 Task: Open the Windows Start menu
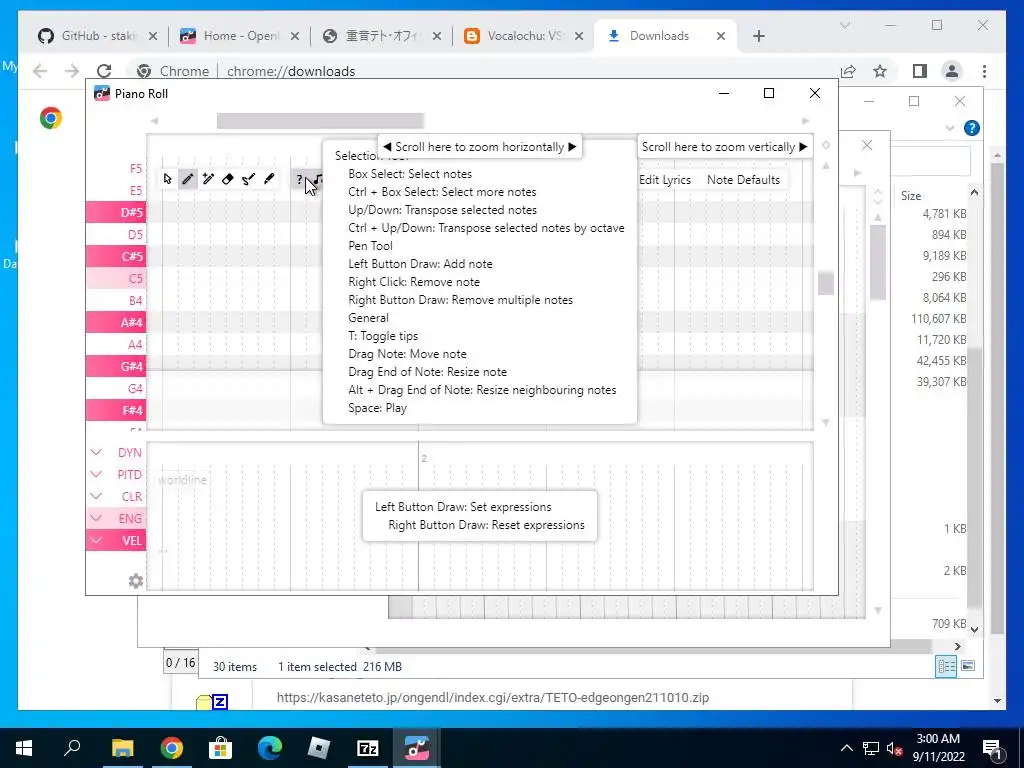point(24,748)
